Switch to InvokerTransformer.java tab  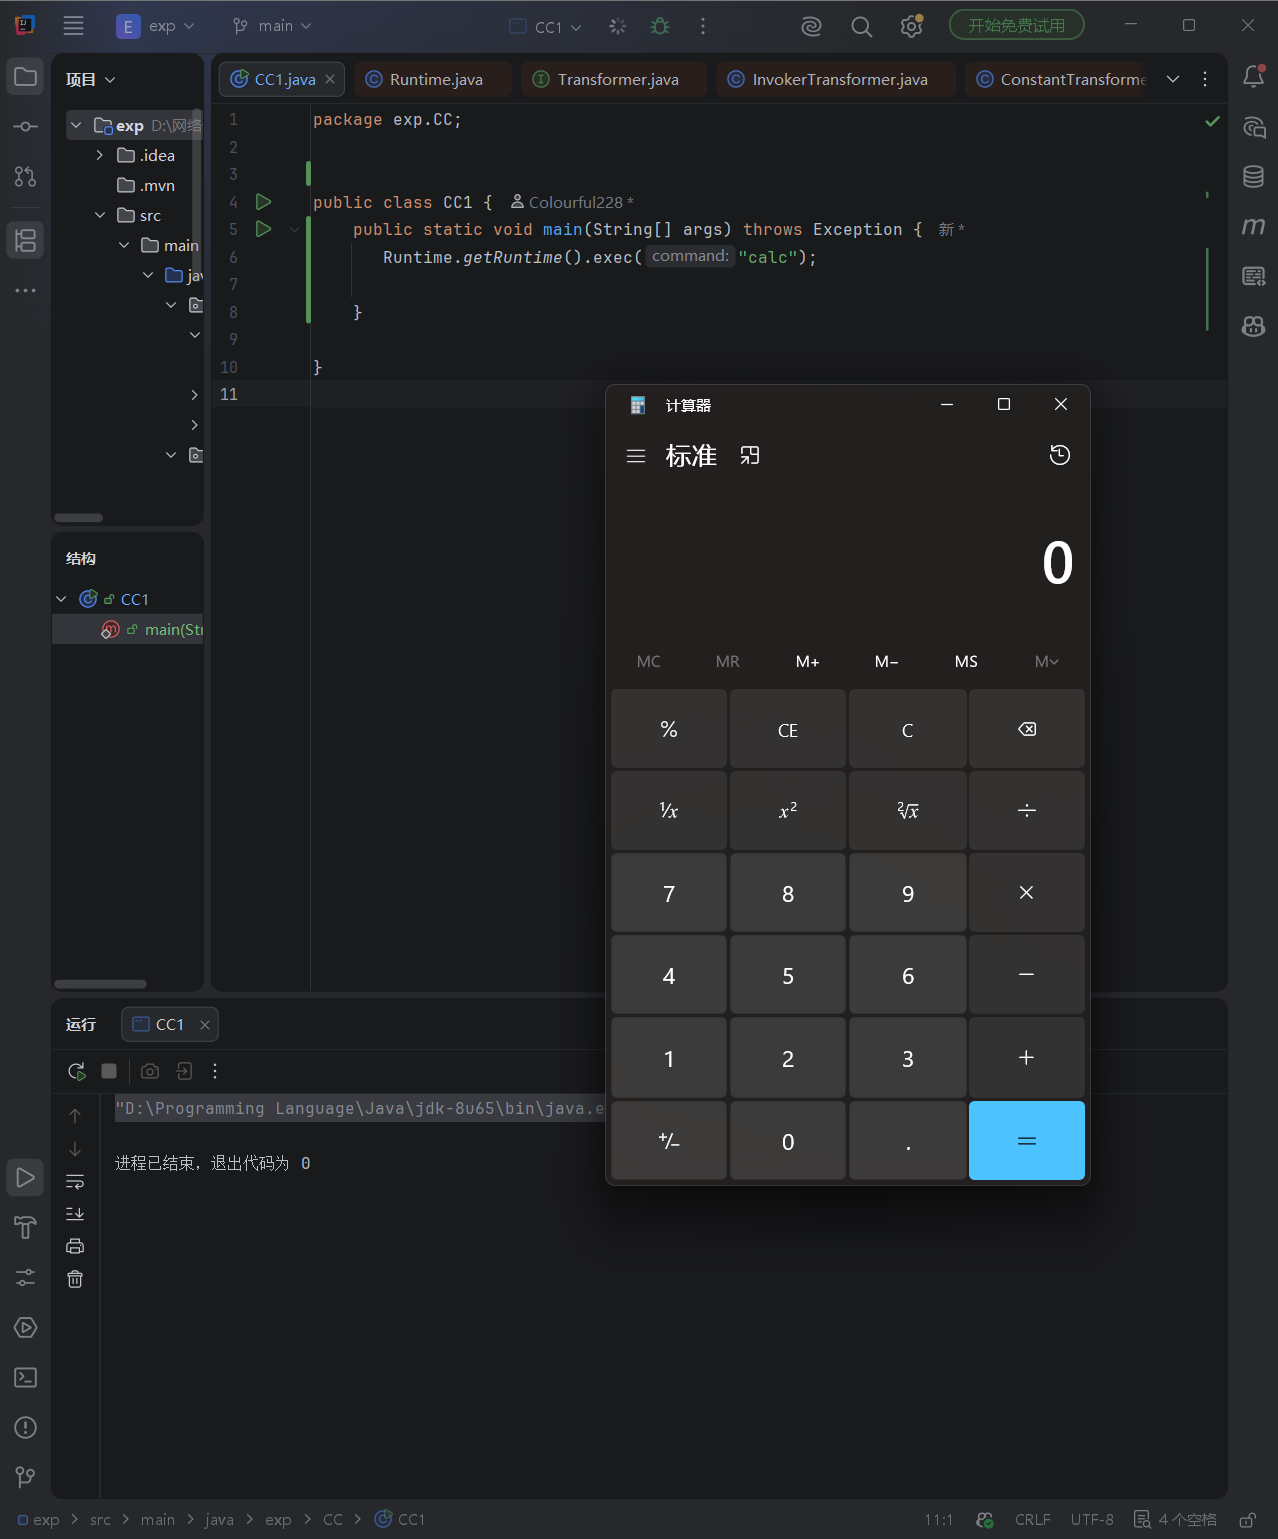pyautogui.click(x=838, y=79)
